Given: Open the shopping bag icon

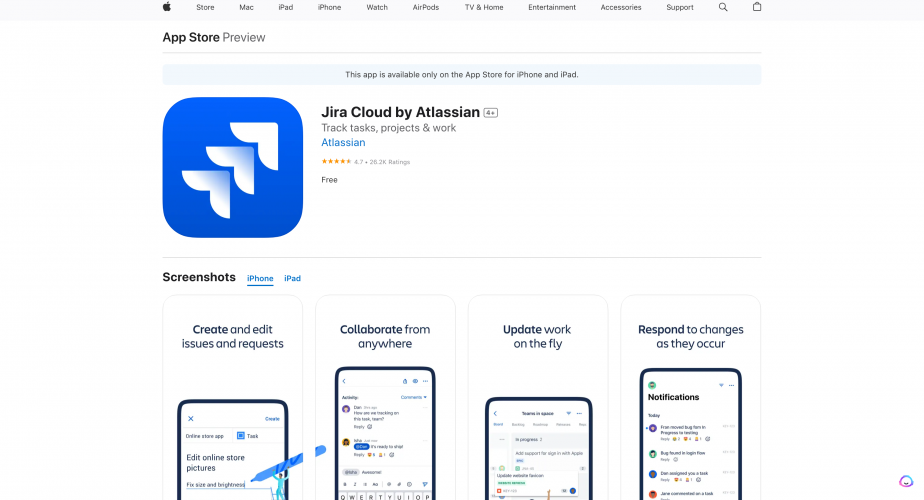Looking at the screenshot, I should click(757, 7).
